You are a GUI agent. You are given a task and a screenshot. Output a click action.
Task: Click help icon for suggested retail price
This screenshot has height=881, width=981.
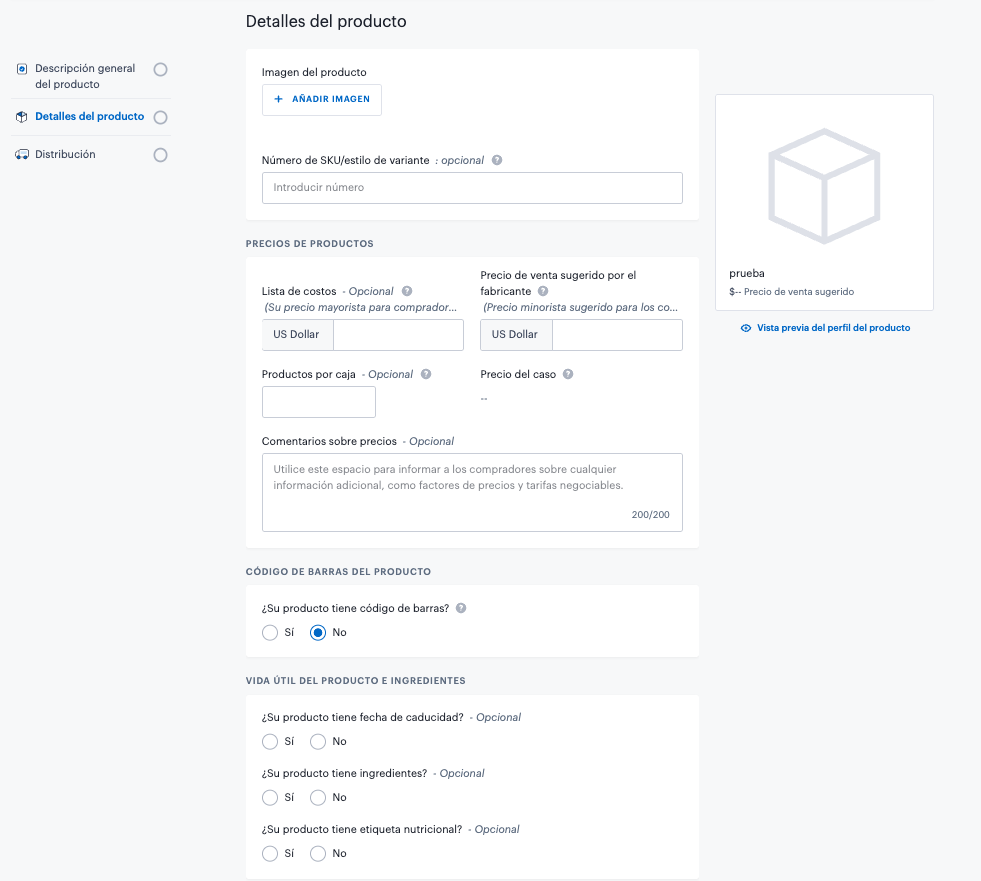pyautogui.click(x=543, y=291)
